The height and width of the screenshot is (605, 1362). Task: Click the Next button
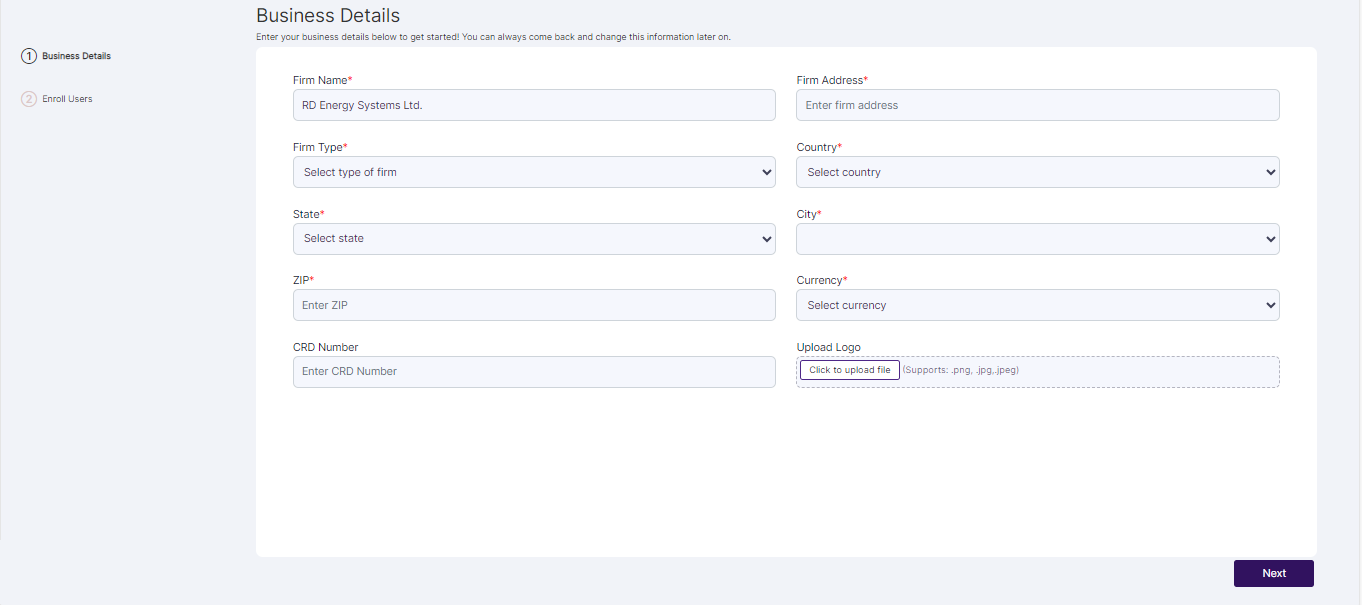pyautogui.click(x=1273, y=572)
